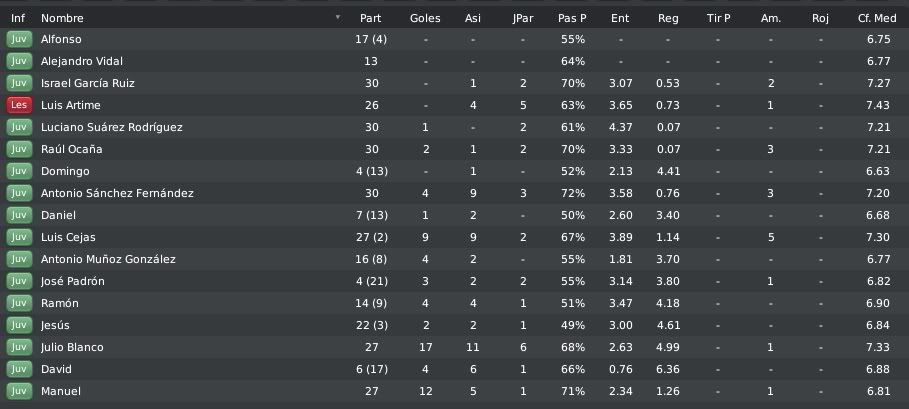This screenshot has height=409, width=909.
Task: Click the Juv badge next to Alfonso
Action: (19, 39)
